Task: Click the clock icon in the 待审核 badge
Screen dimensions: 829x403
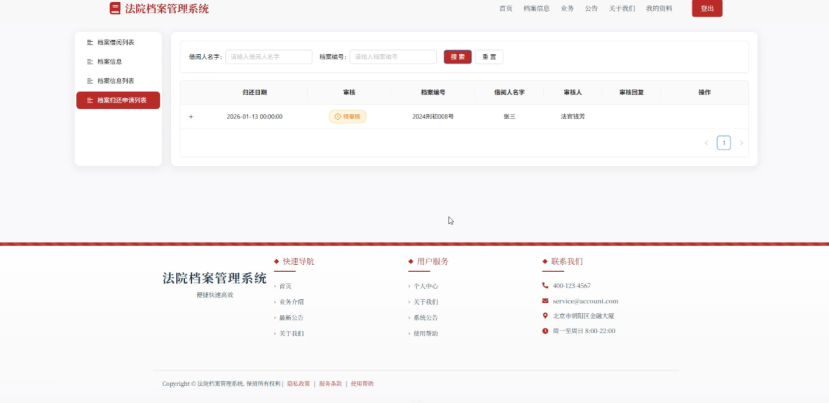Action: [337, 116]
